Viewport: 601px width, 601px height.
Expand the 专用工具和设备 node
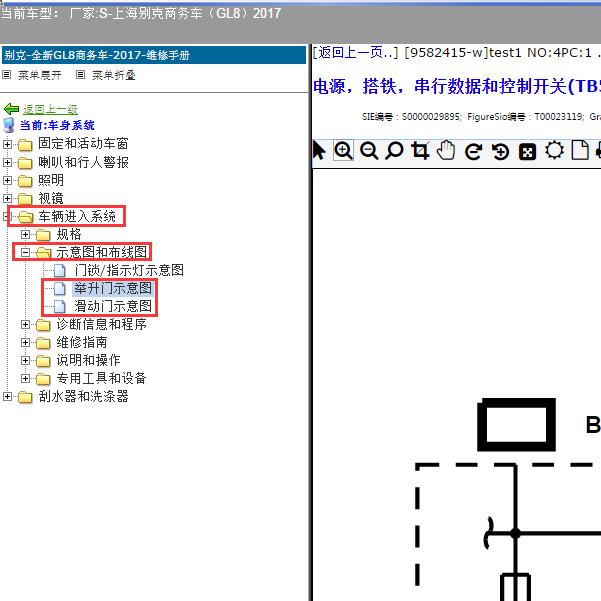pos(25,379)
